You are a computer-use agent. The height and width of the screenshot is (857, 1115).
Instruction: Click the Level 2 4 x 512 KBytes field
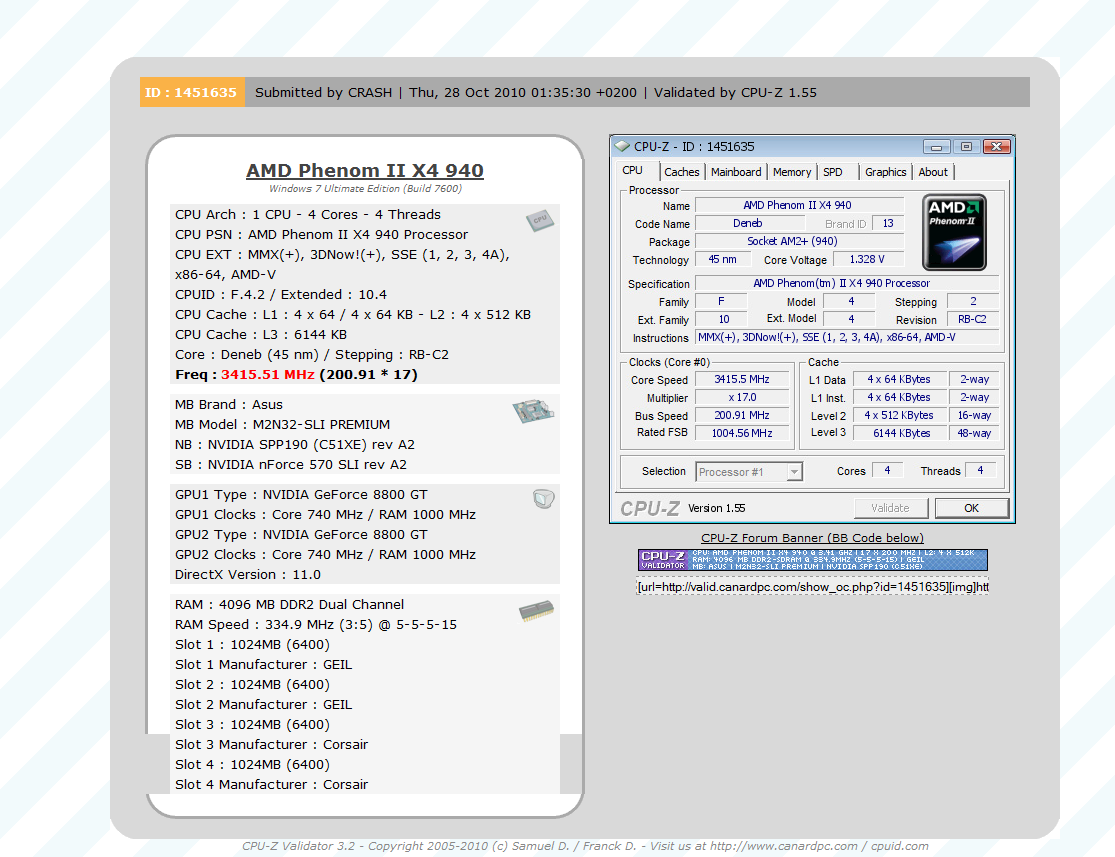pos(901,415)
